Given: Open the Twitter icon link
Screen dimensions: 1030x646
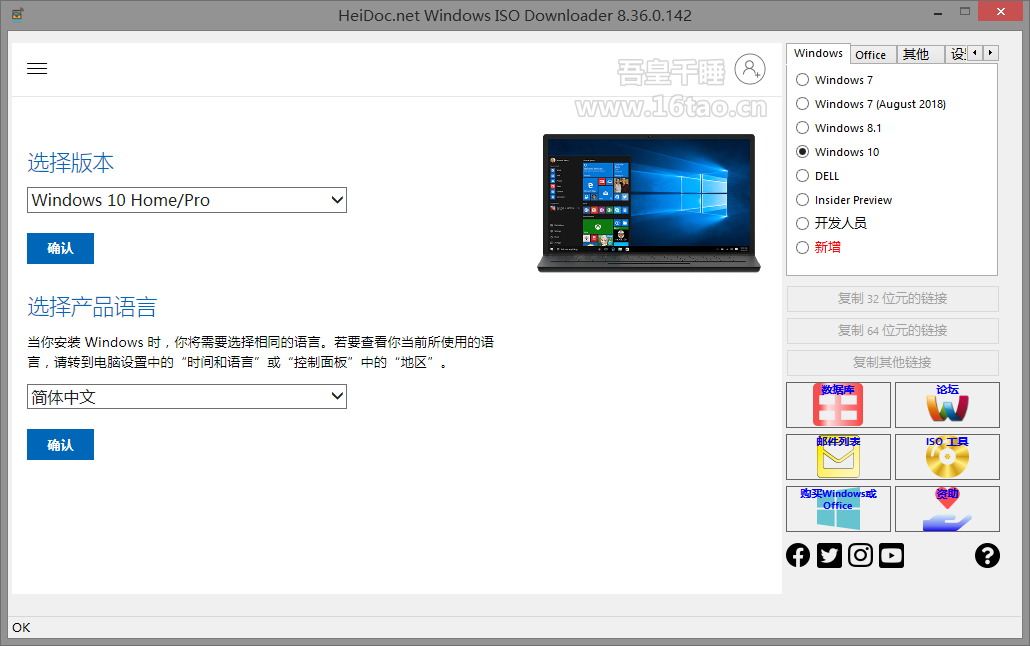Looking at the screenshot, I should tap(829, 555).
